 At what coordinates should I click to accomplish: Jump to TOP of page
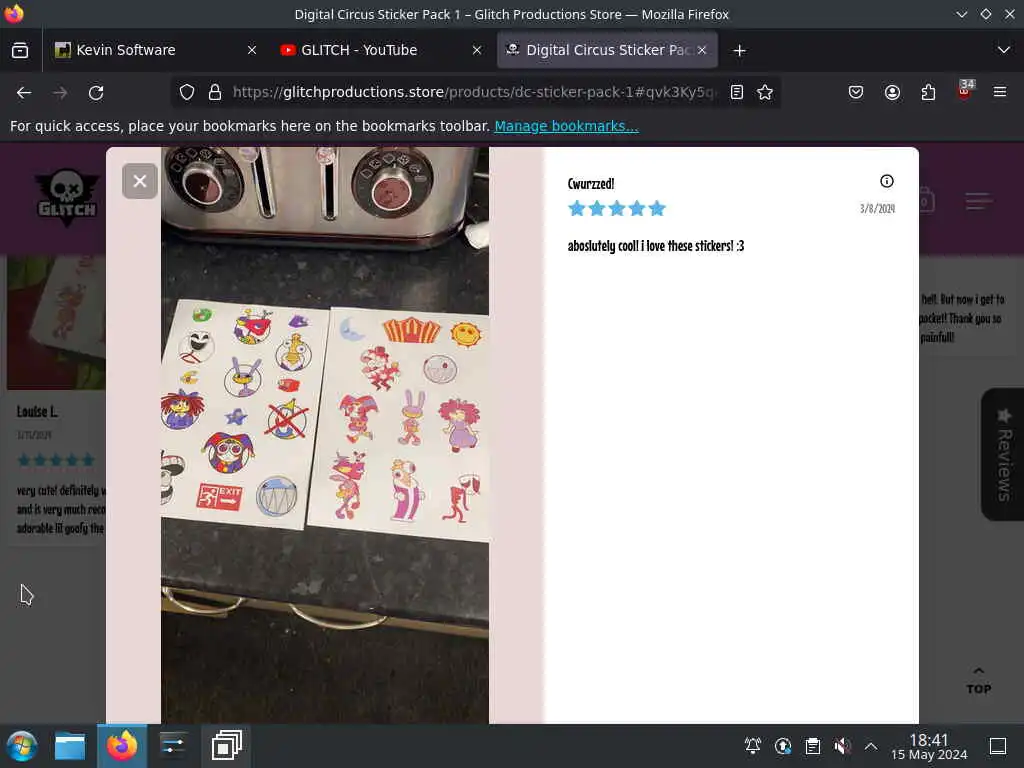tap(978, 681)
